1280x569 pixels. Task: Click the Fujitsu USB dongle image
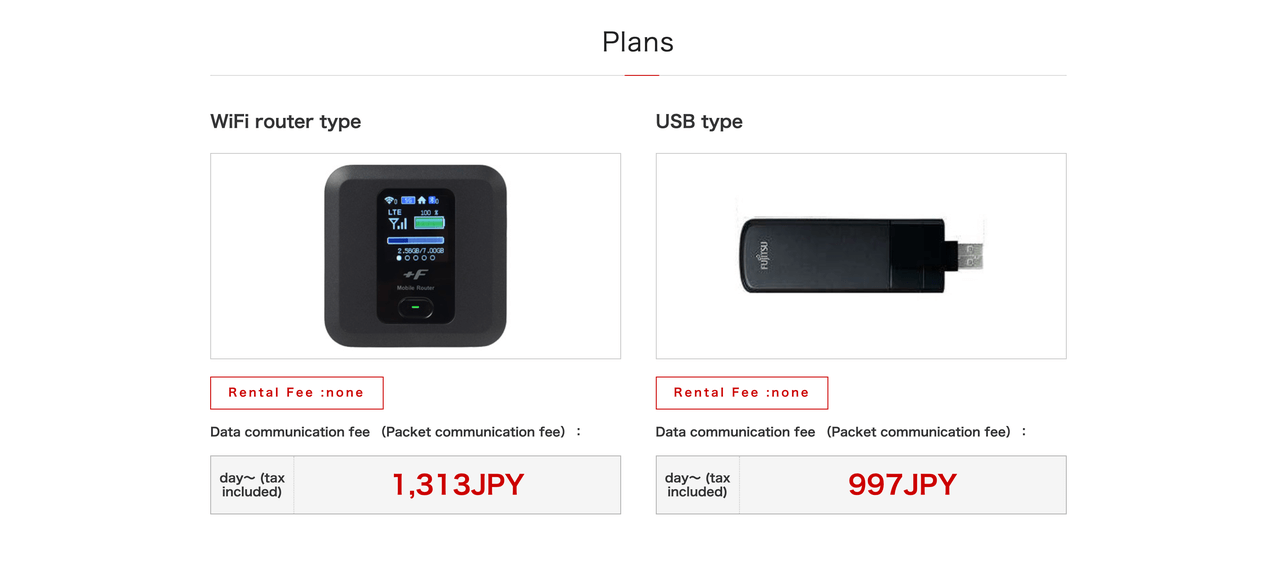coord(861,256)
